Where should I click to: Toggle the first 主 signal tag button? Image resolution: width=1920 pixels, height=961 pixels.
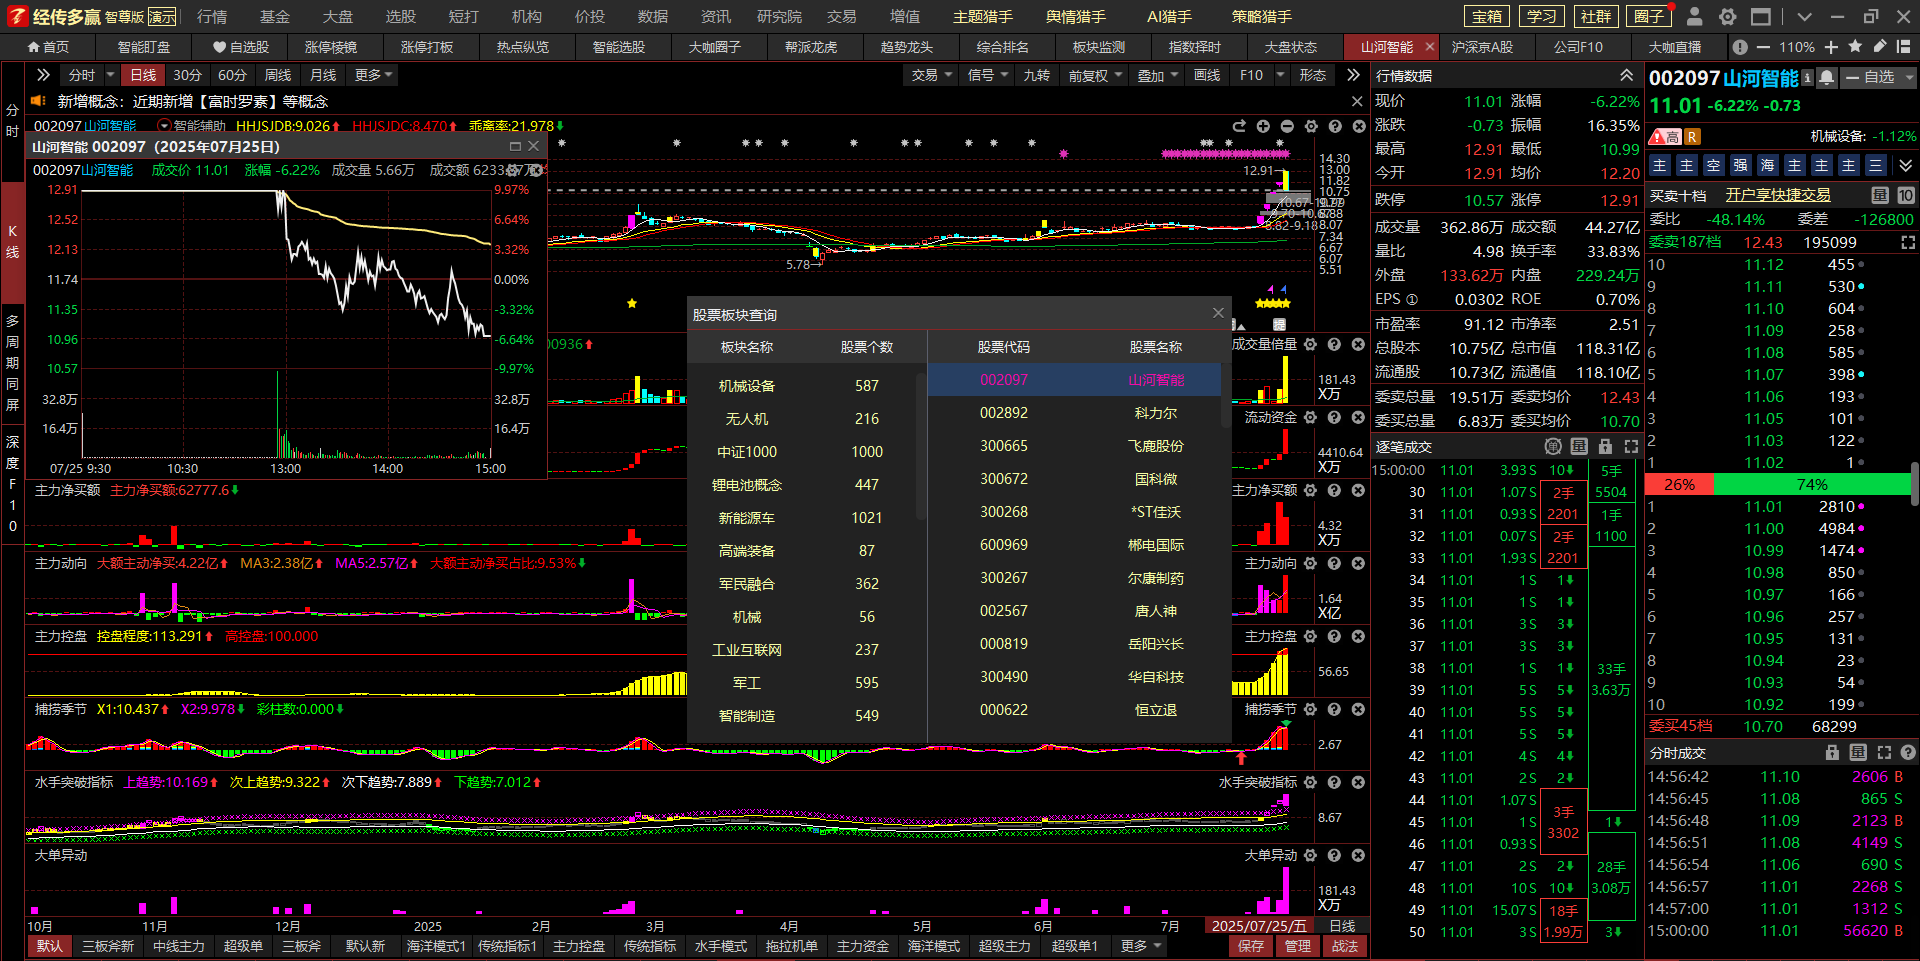[x=1660, y=165]
